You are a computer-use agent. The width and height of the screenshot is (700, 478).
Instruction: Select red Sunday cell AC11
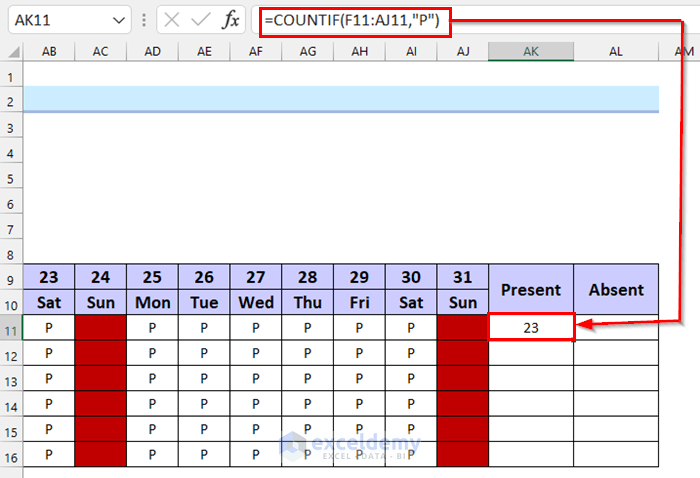pyautogui.click(x=100, y=328)
